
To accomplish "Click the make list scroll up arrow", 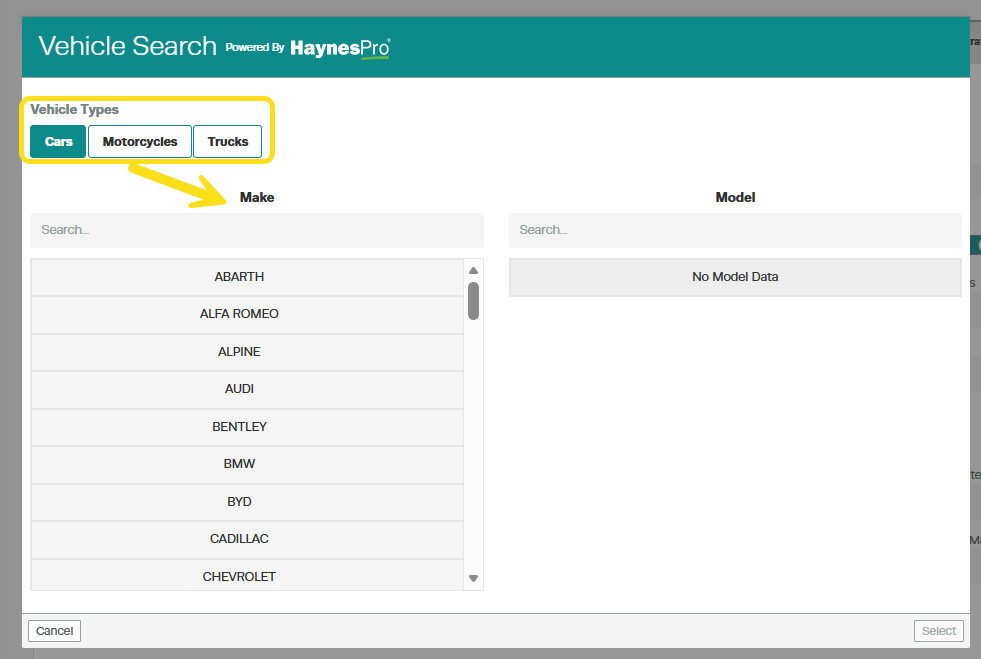I will tap(474, 270).
